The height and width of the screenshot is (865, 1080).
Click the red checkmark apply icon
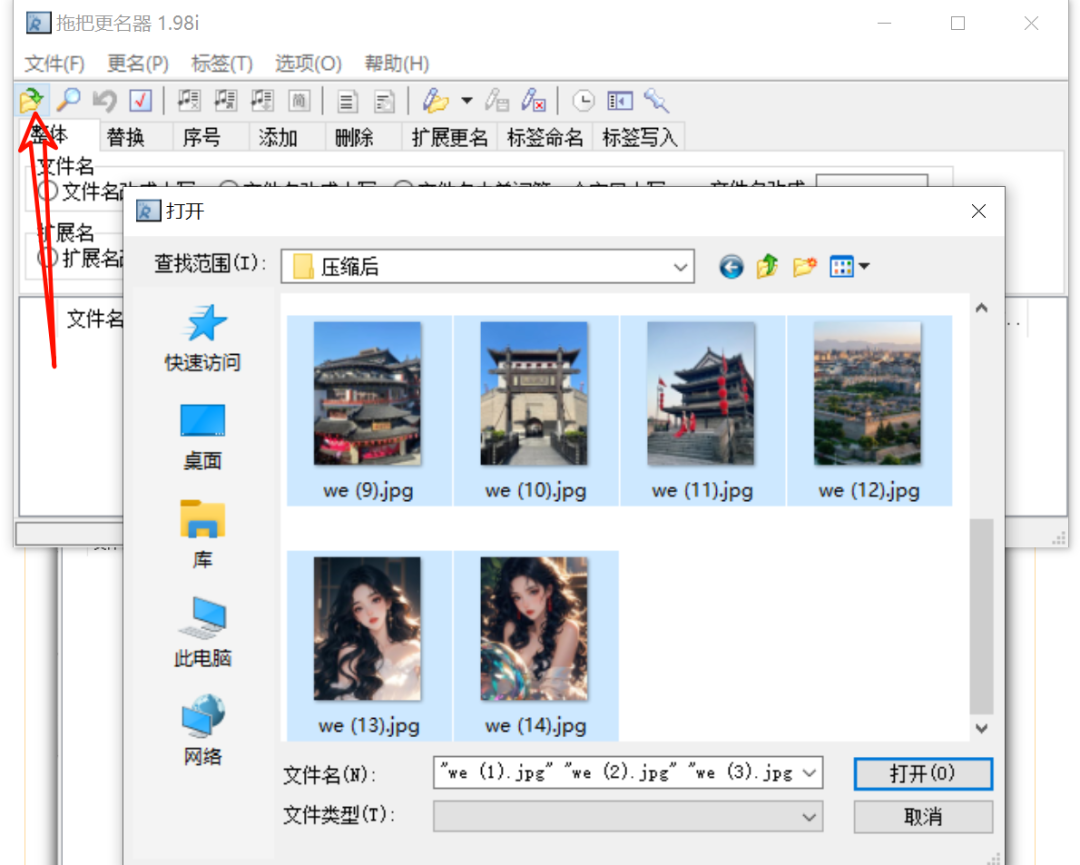coord(141,101)
